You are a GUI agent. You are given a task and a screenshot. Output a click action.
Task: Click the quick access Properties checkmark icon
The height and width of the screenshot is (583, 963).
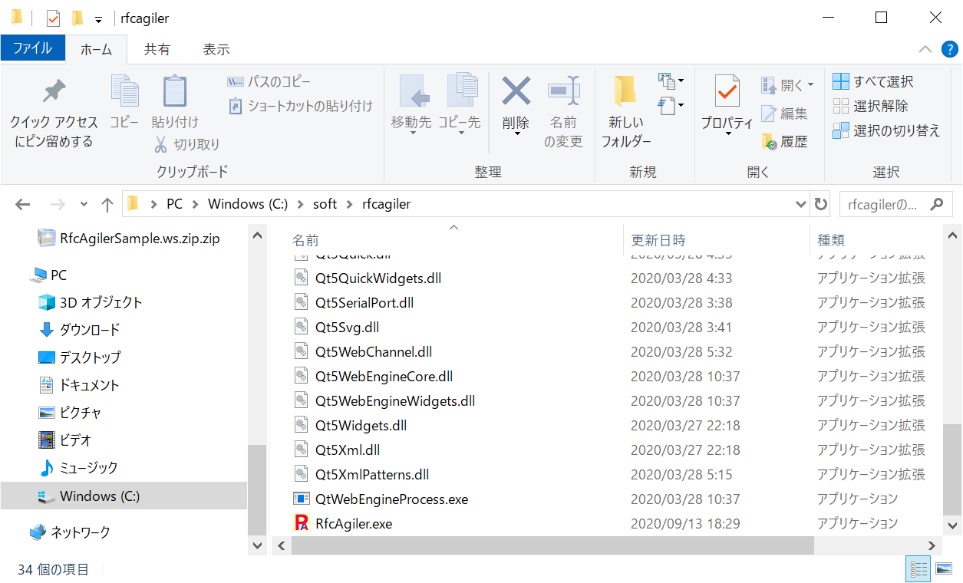pos(53,18)
